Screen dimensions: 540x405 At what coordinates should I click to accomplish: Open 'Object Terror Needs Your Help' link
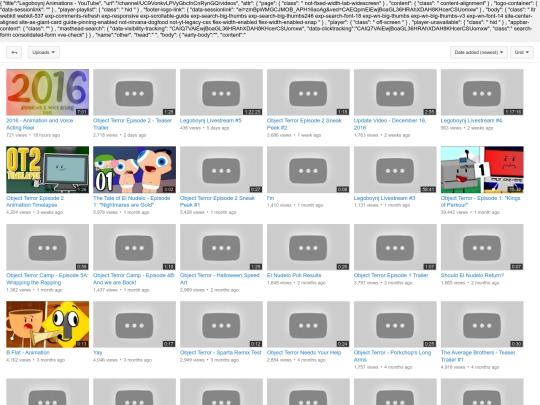(304, 353)
